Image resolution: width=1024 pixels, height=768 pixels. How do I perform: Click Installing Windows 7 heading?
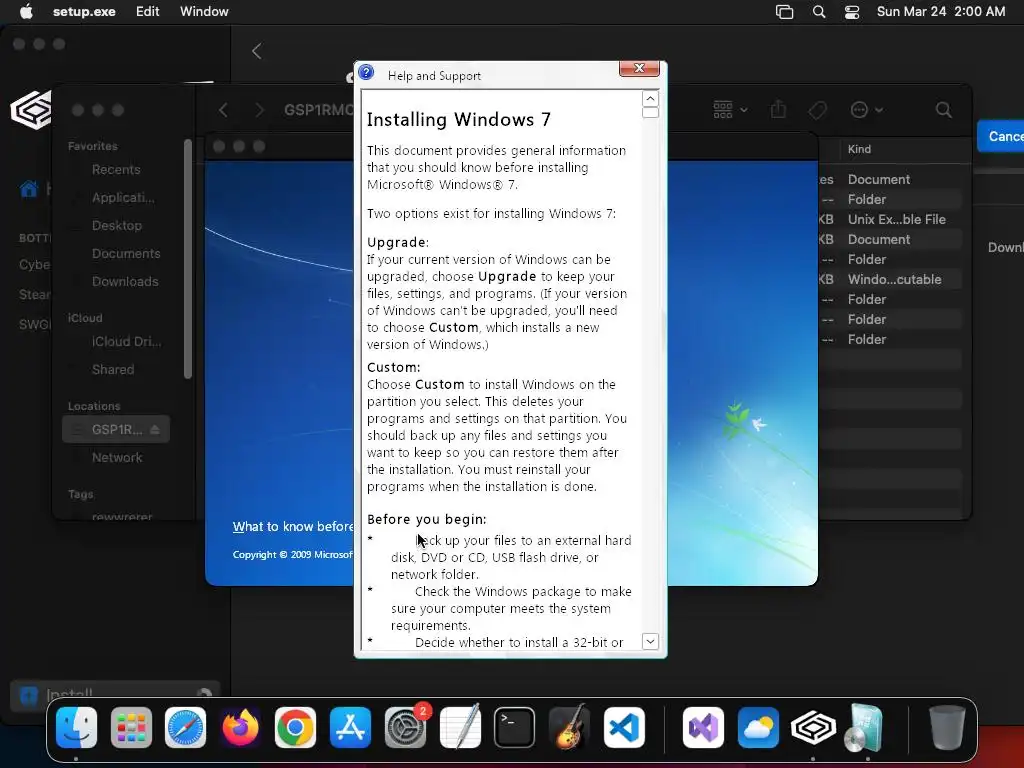pos(458,120)
